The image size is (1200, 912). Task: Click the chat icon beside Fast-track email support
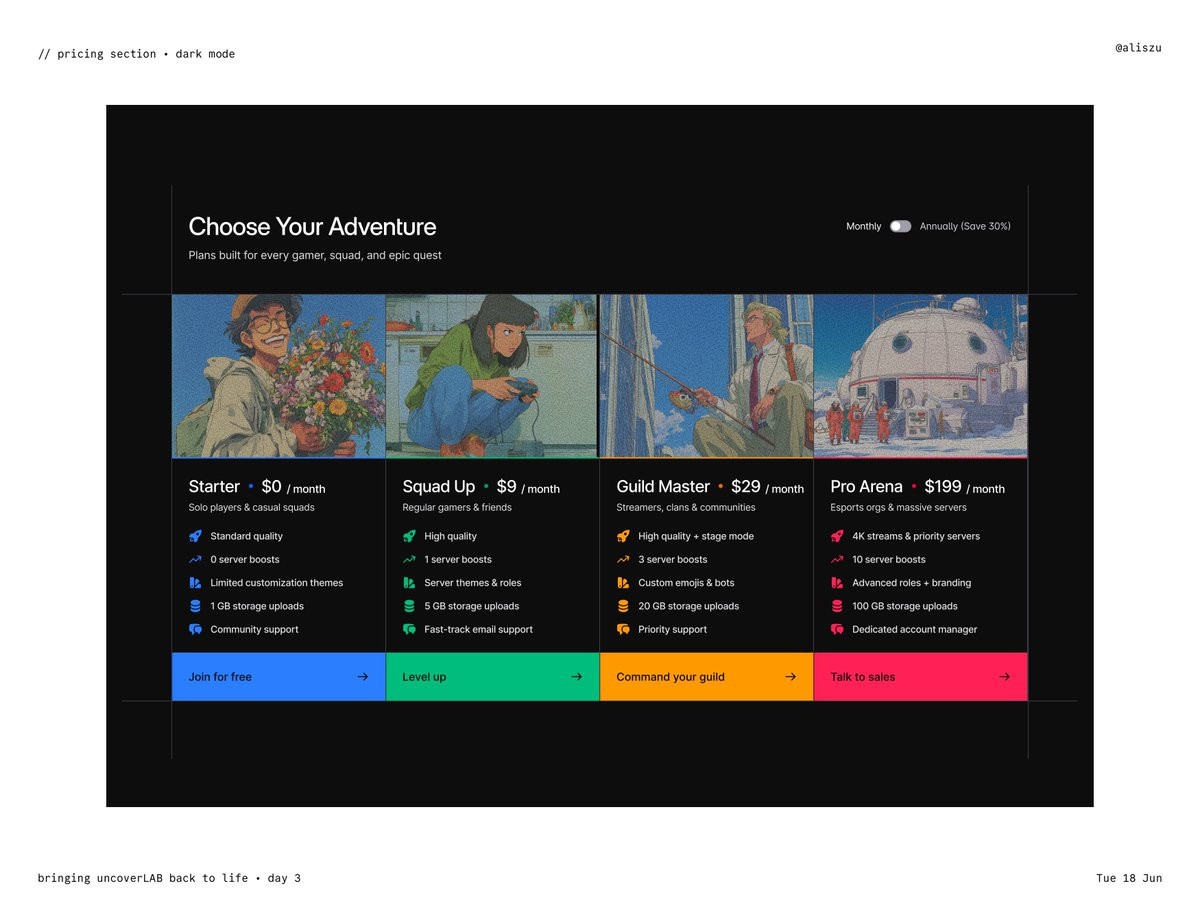coord(409,629)
